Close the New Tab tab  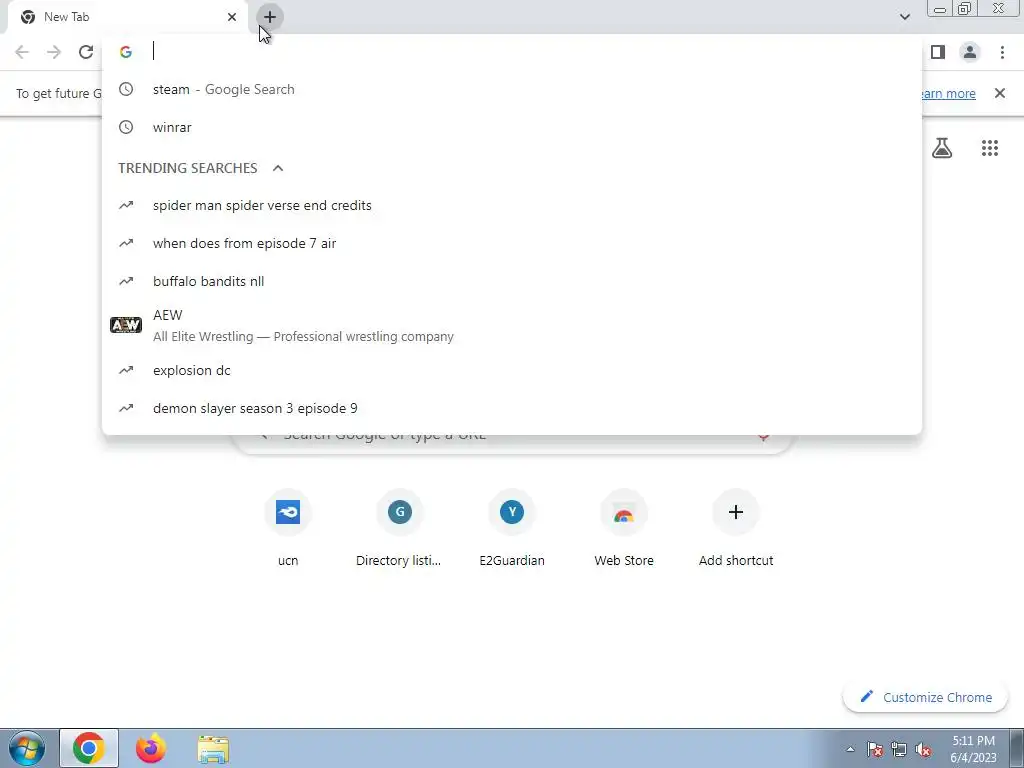[x=232, y=17]
